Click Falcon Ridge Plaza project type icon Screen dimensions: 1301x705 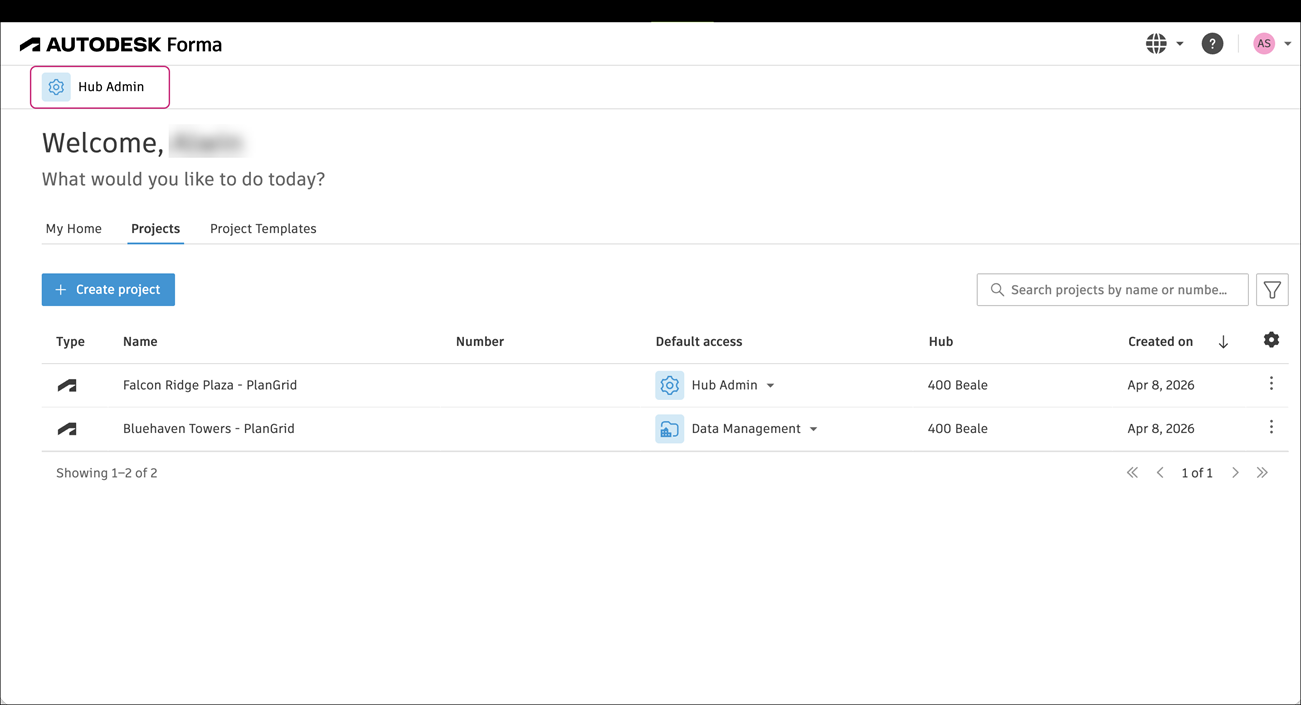point(67,385)
